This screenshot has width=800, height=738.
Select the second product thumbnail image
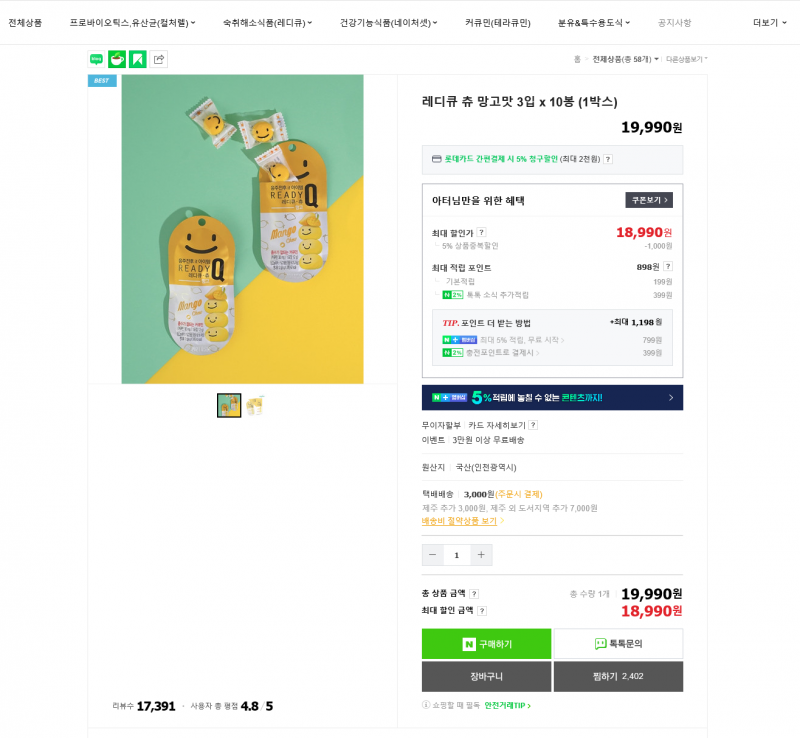click(255, 406)
